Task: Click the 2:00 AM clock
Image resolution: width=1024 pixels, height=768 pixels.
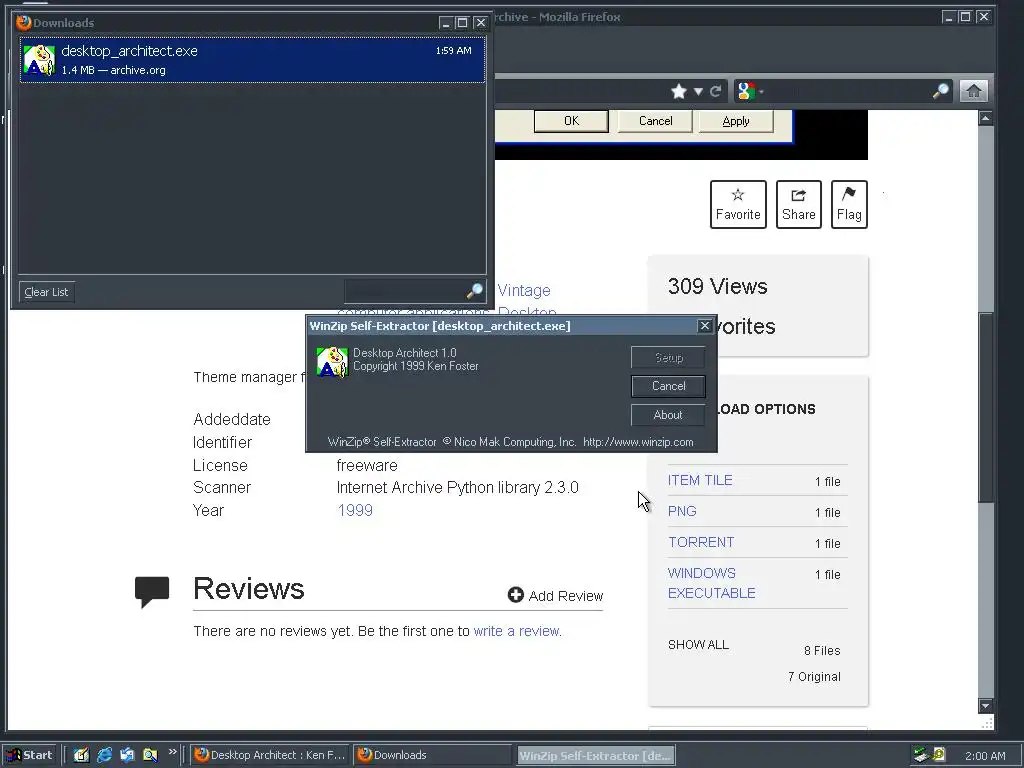Action: click(985, 756)
